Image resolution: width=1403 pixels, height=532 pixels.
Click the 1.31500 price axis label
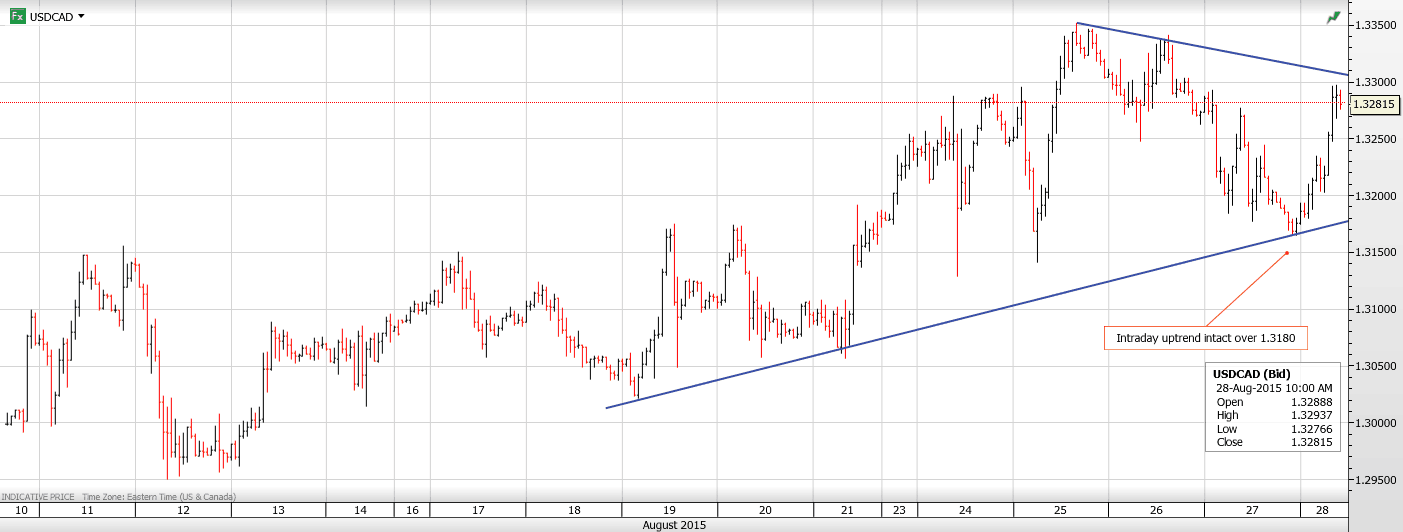coord(1373,252)
